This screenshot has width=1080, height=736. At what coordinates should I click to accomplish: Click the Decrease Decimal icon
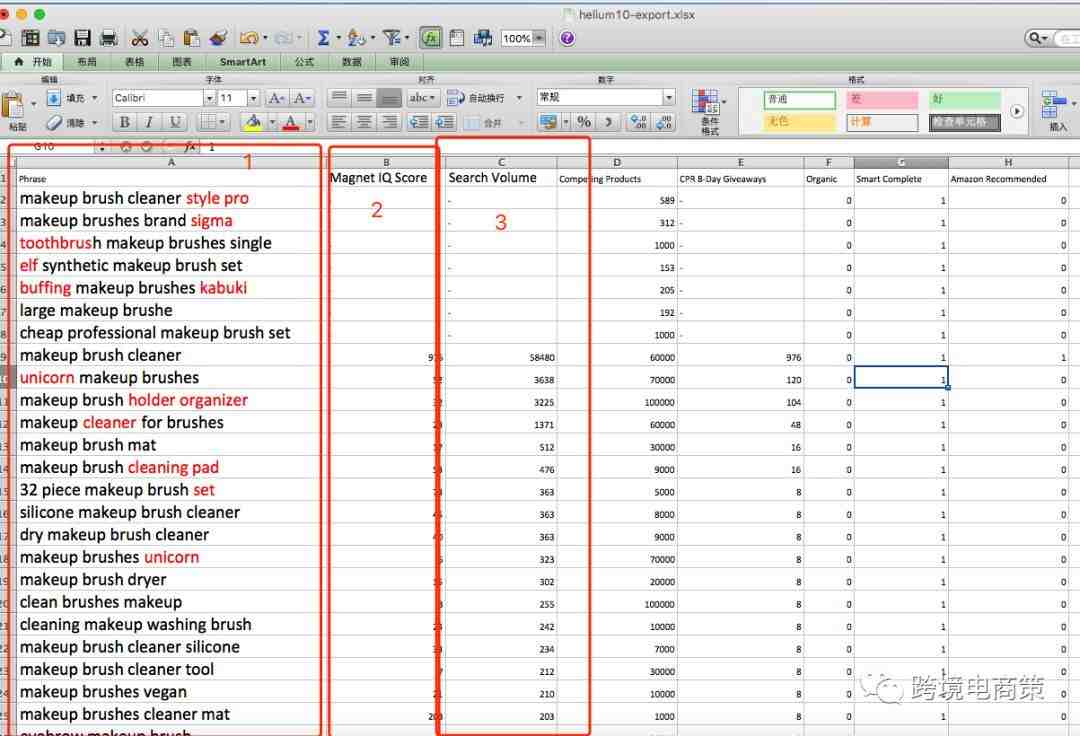664,122
